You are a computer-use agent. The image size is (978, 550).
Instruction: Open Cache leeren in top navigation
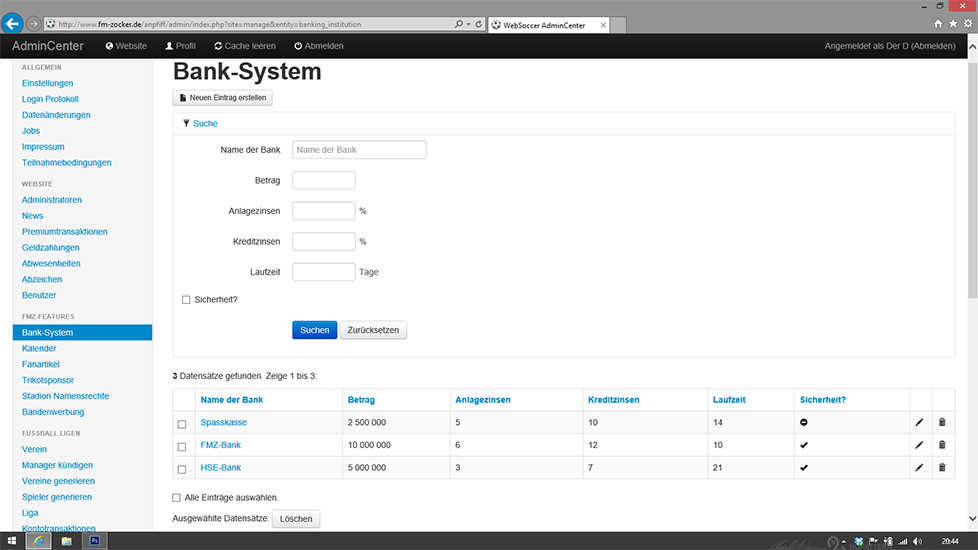244,46
